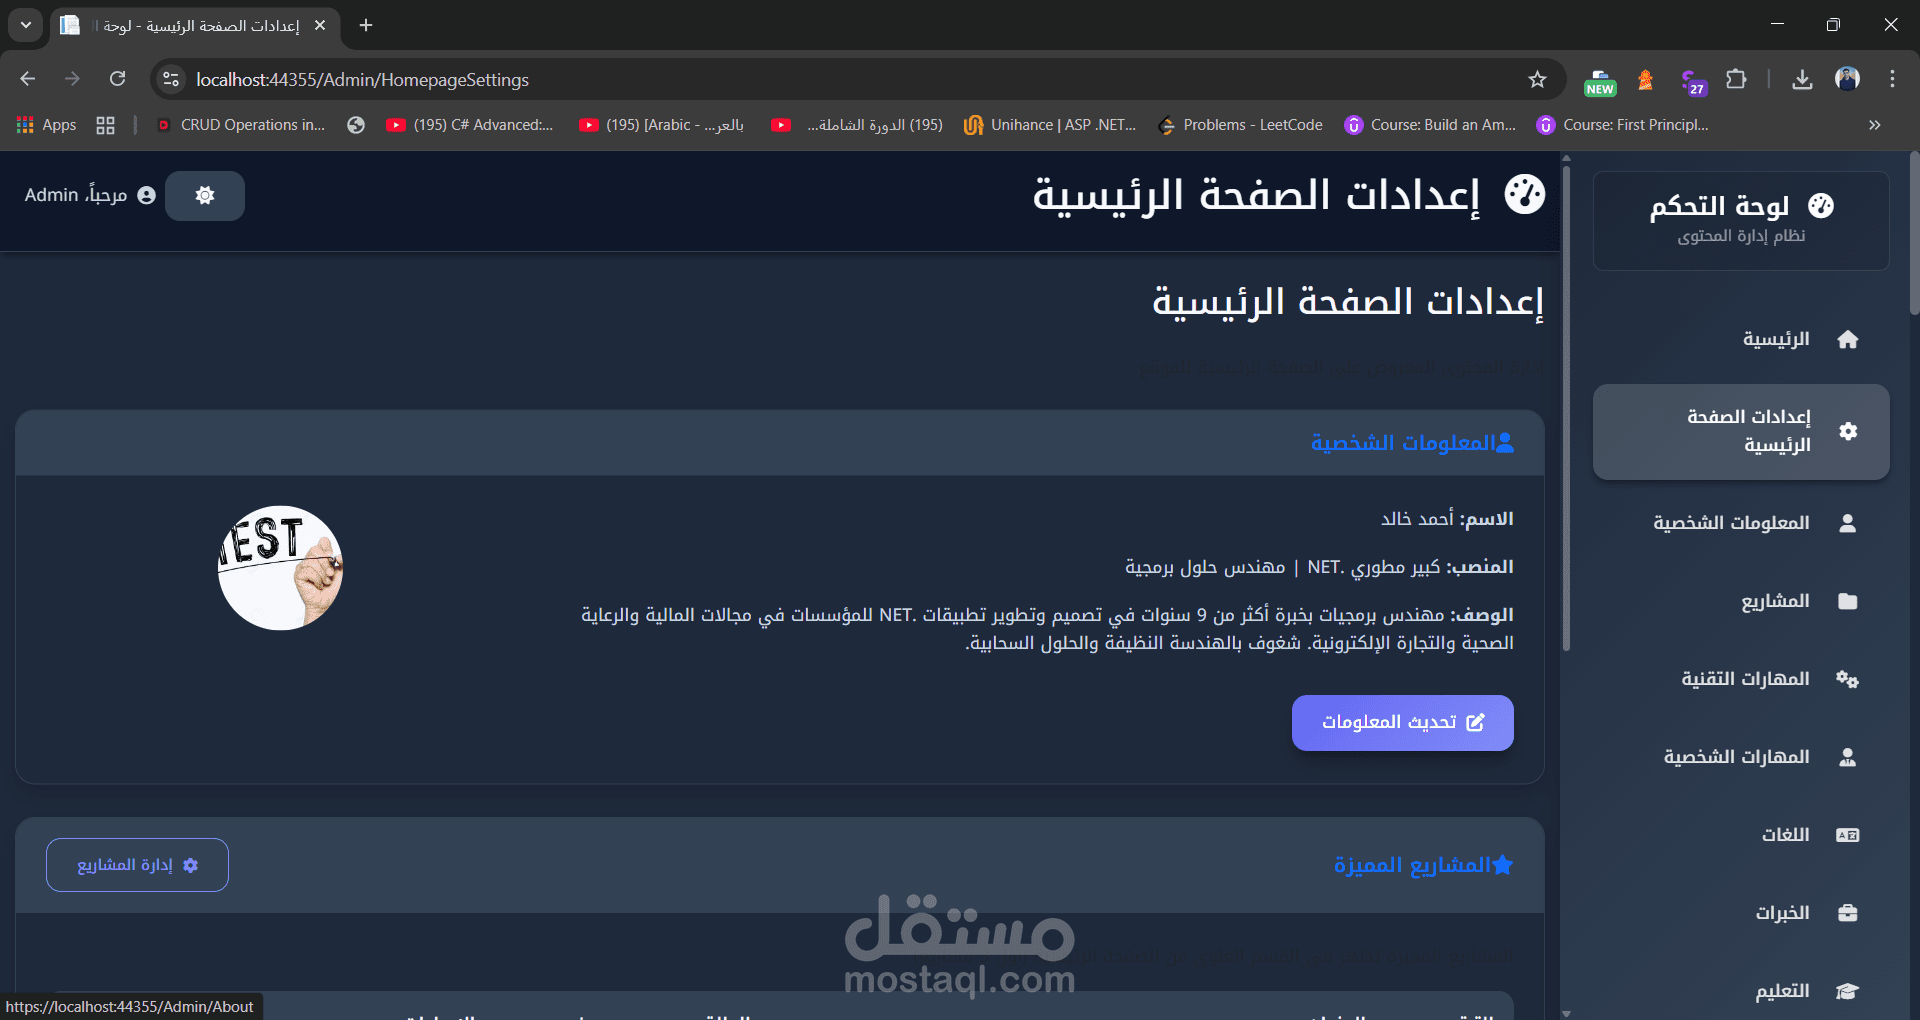Open اللغات sidebar item

click(x=1741, y=835)
